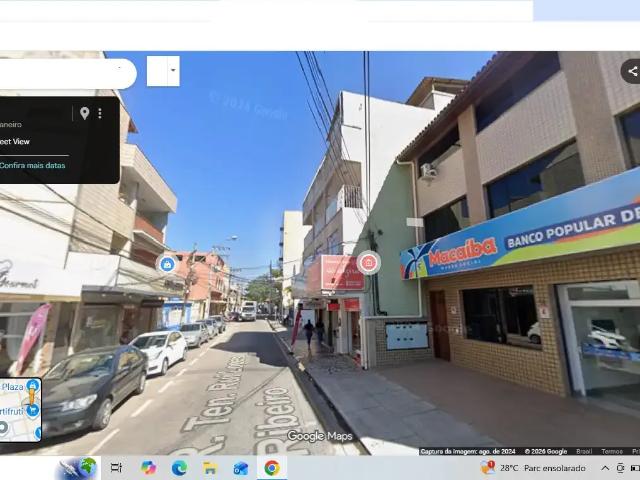This screenshot has width=640, height=480.
Task: Follow the 'Confira mais datas' link
Action: click(x=32, y=165)
